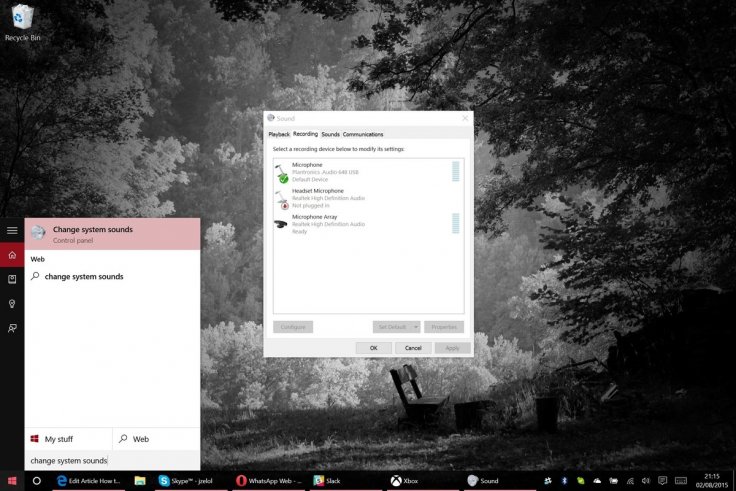Screen dimensions: 736x491
Task: Select the Cortana Home icon
Action: 12,255
